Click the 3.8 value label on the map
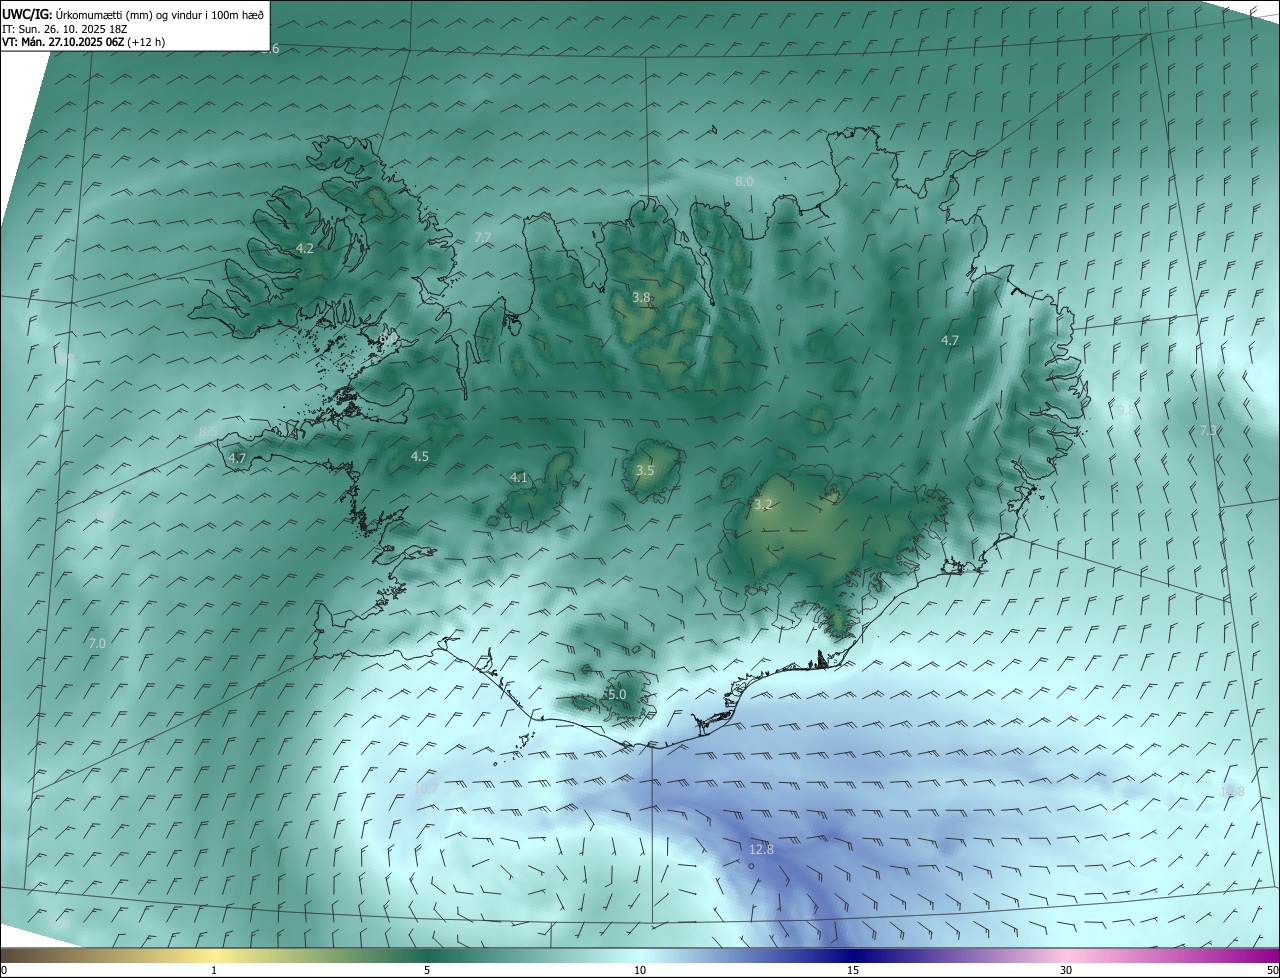 pyautogui.click(x=642, y=297)
